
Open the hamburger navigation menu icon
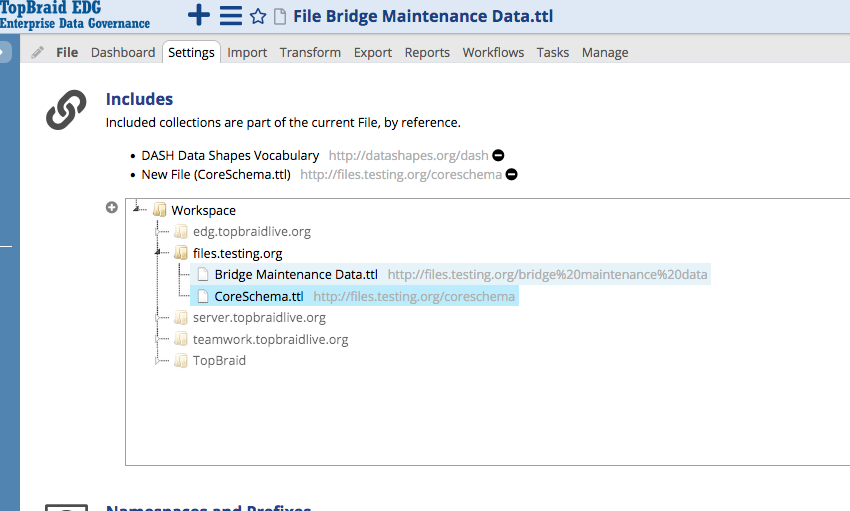pos(231,16)
